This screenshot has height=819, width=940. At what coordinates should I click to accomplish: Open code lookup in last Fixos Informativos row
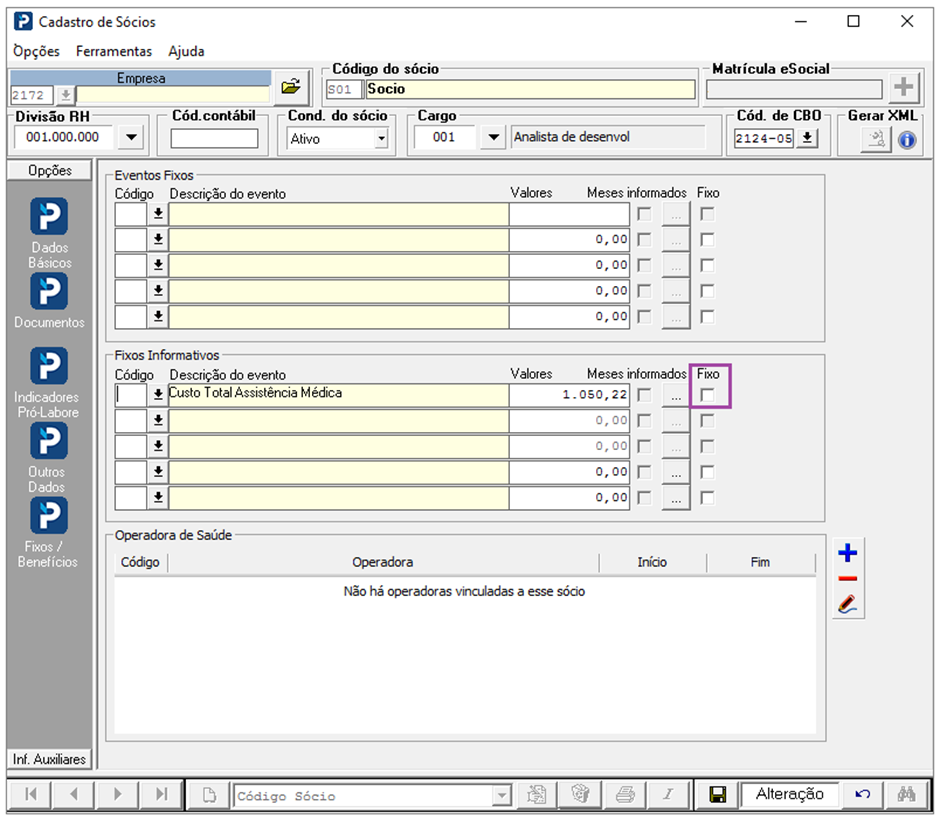coord(158,498)
